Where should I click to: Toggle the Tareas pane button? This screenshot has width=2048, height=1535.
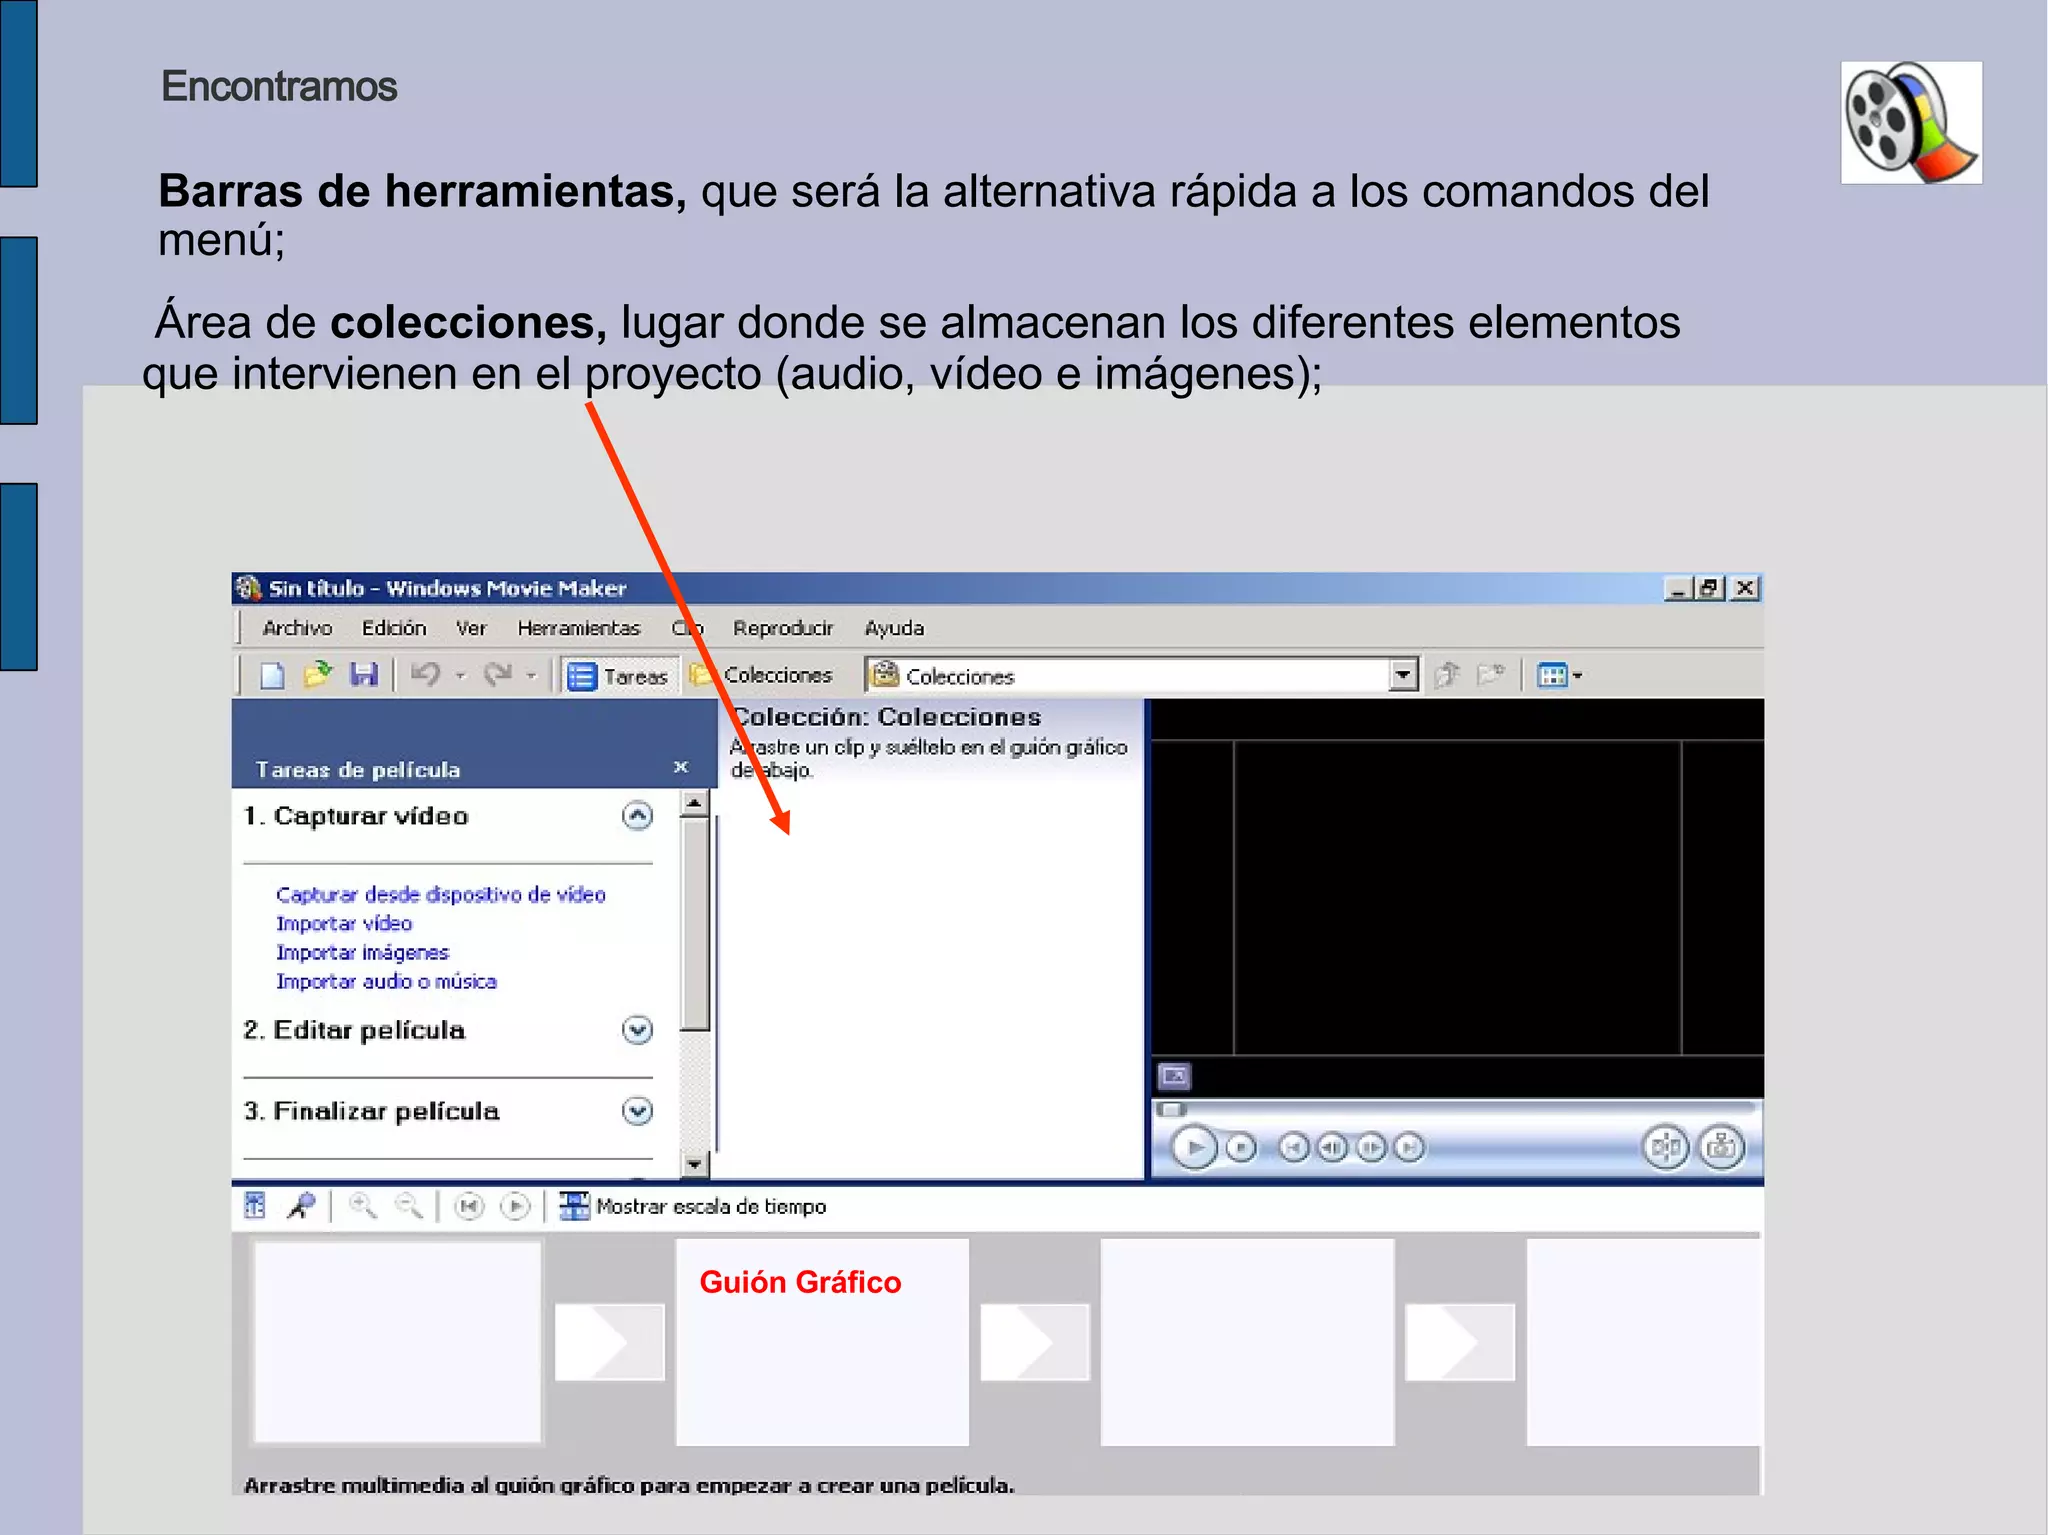619,676
